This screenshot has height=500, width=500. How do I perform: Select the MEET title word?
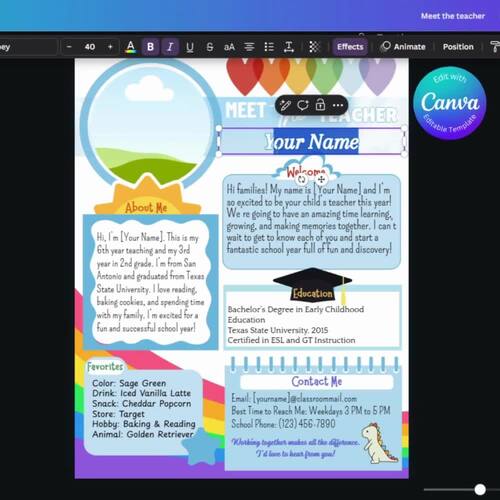(246, 111)
